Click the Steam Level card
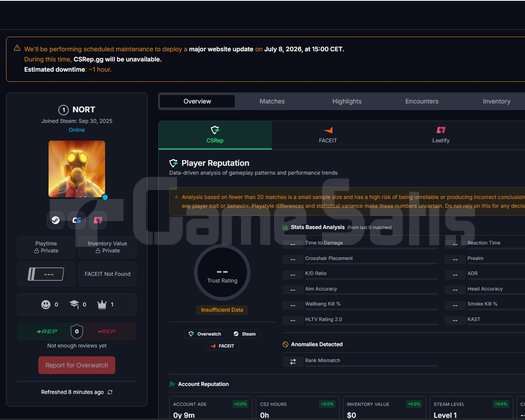525x420 pixels. [471, 409]
